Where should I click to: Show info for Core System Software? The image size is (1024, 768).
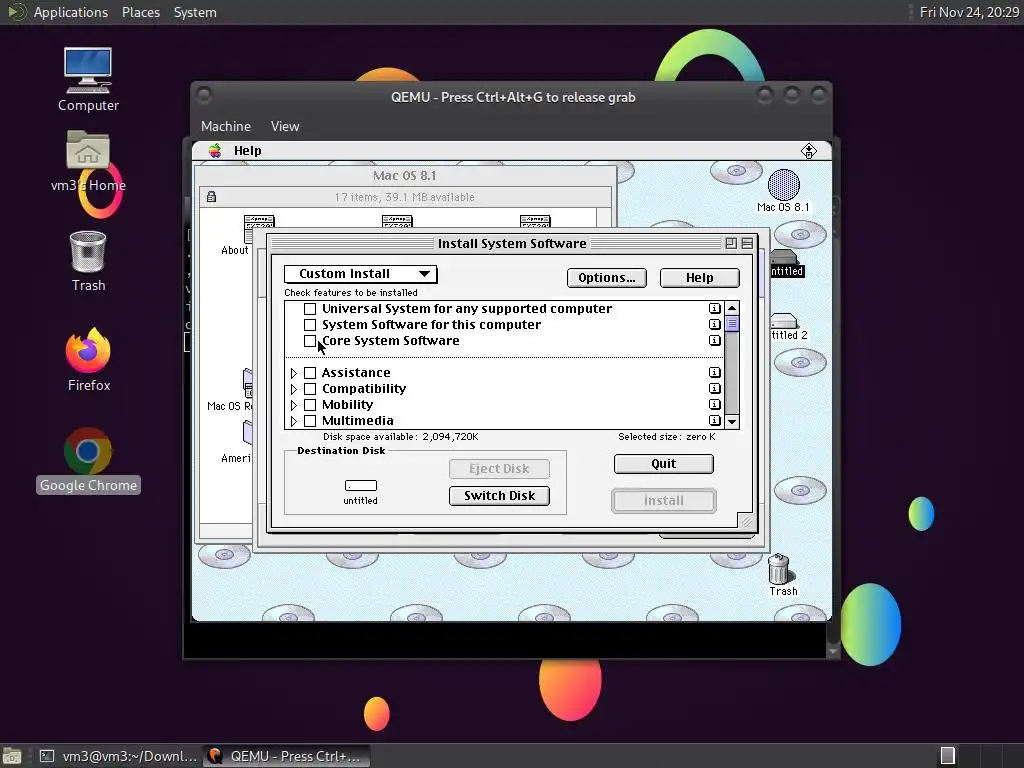coord(714,340)
